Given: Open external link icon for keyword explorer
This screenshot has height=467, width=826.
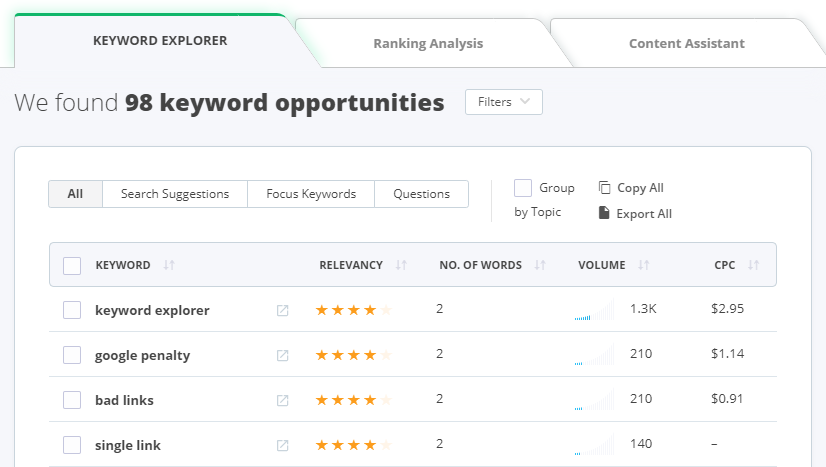Looking at the screenshot, I should point(283,311).
